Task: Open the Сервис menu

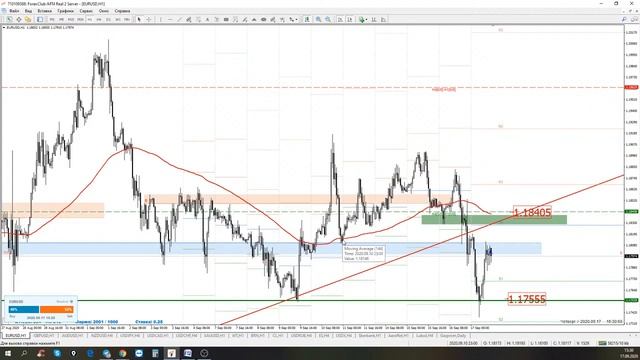Action: [x=86, y=11]
